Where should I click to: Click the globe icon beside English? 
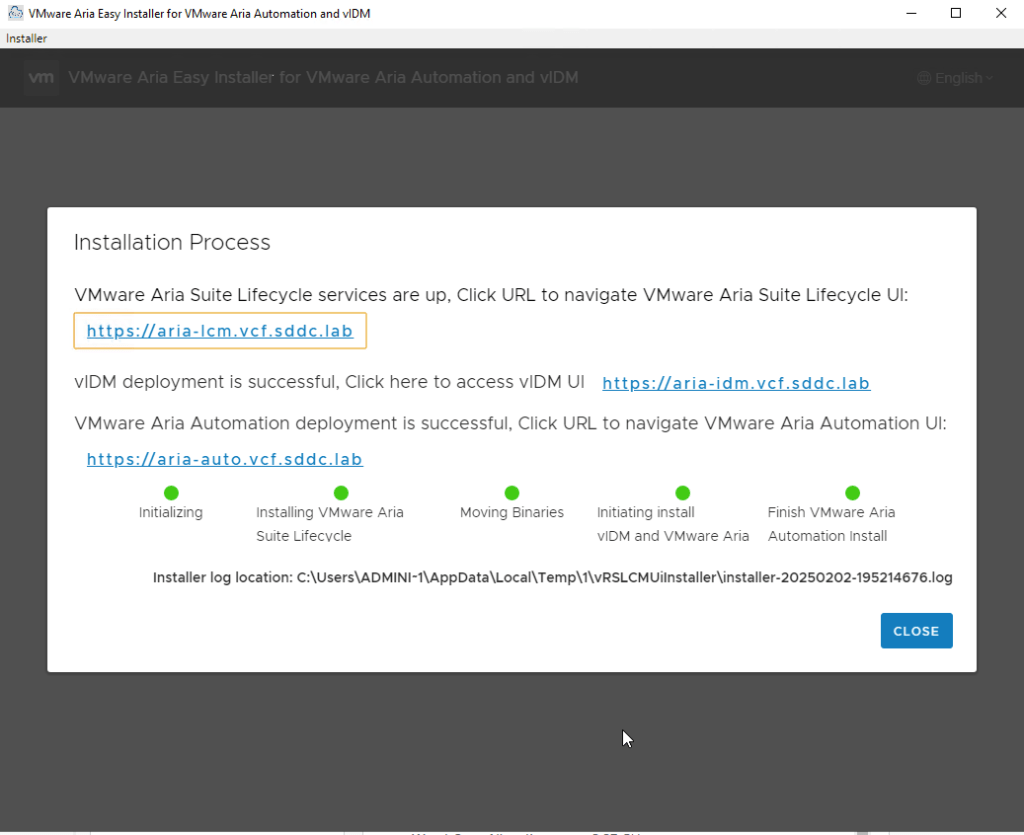point(923,78)
